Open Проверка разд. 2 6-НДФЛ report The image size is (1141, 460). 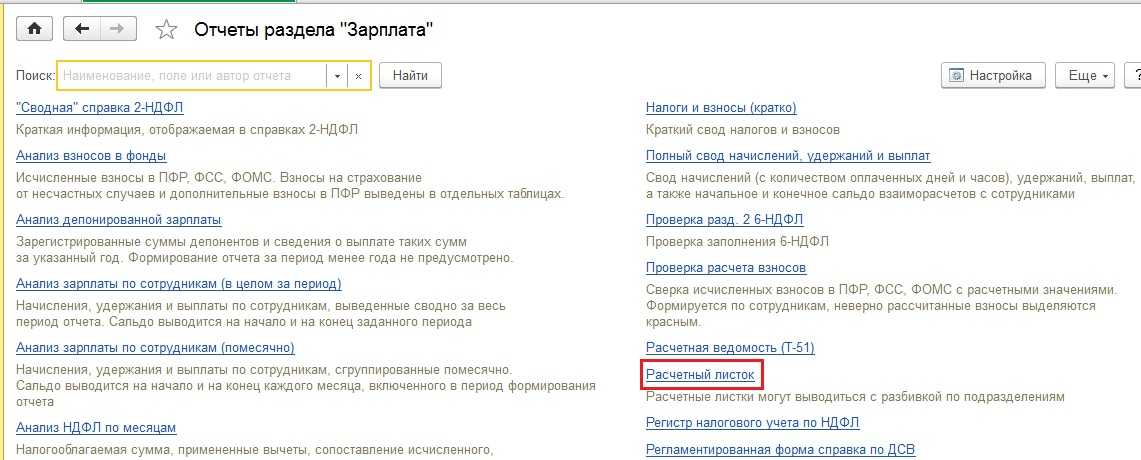(x=725, y=219)
